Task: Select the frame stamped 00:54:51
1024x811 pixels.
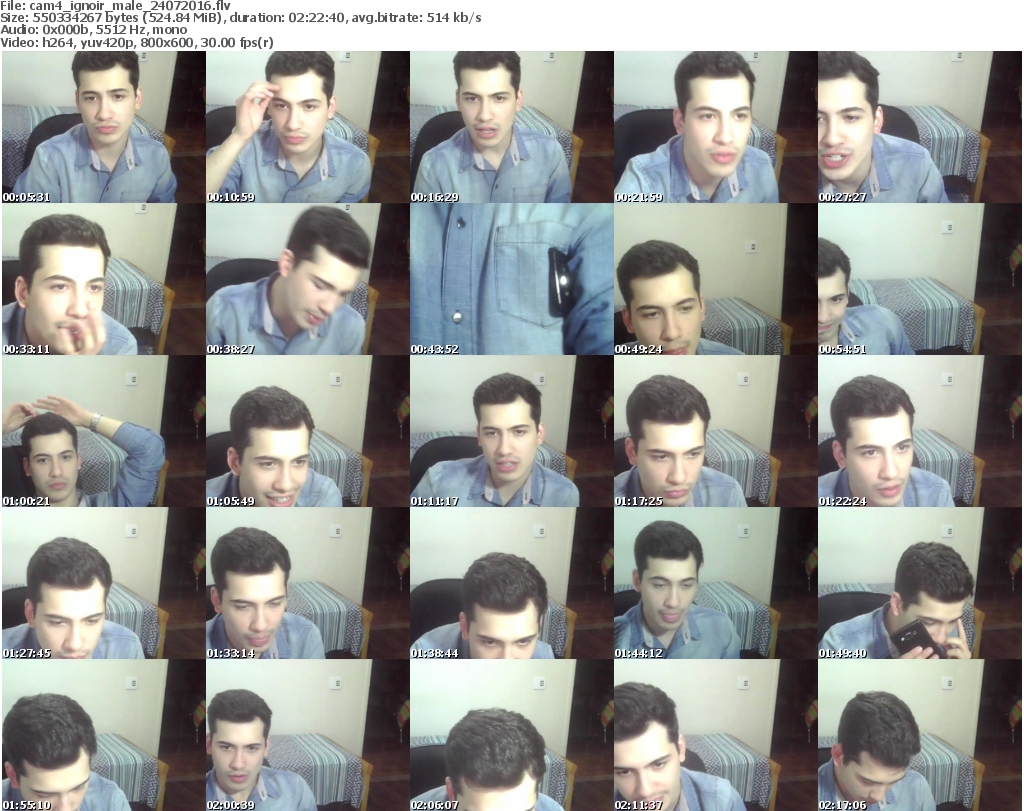Action: (920, 279)
